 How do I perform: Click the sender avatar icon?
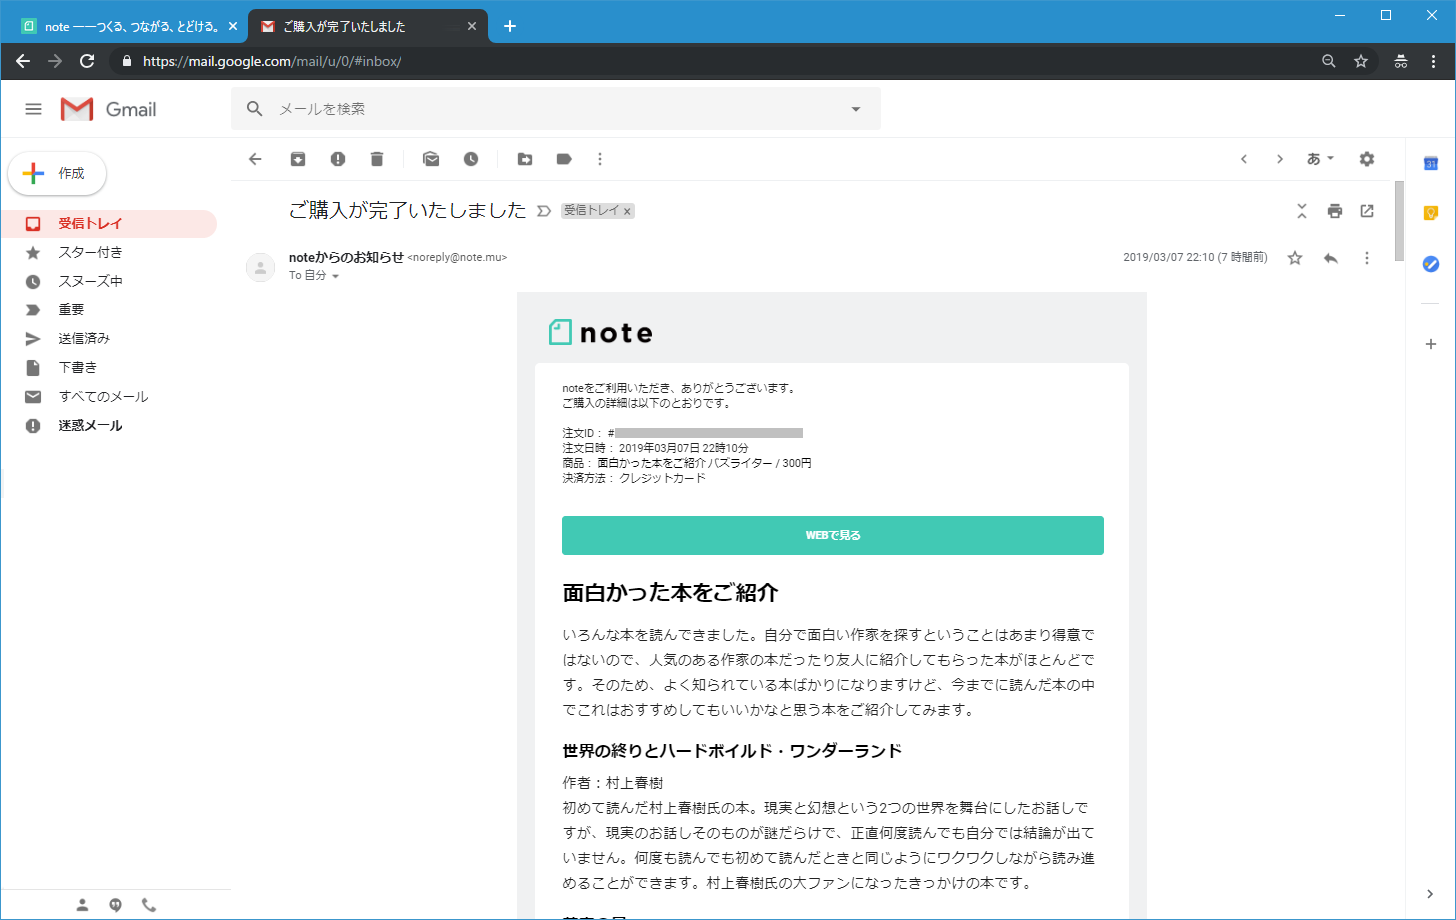[260, 267]
